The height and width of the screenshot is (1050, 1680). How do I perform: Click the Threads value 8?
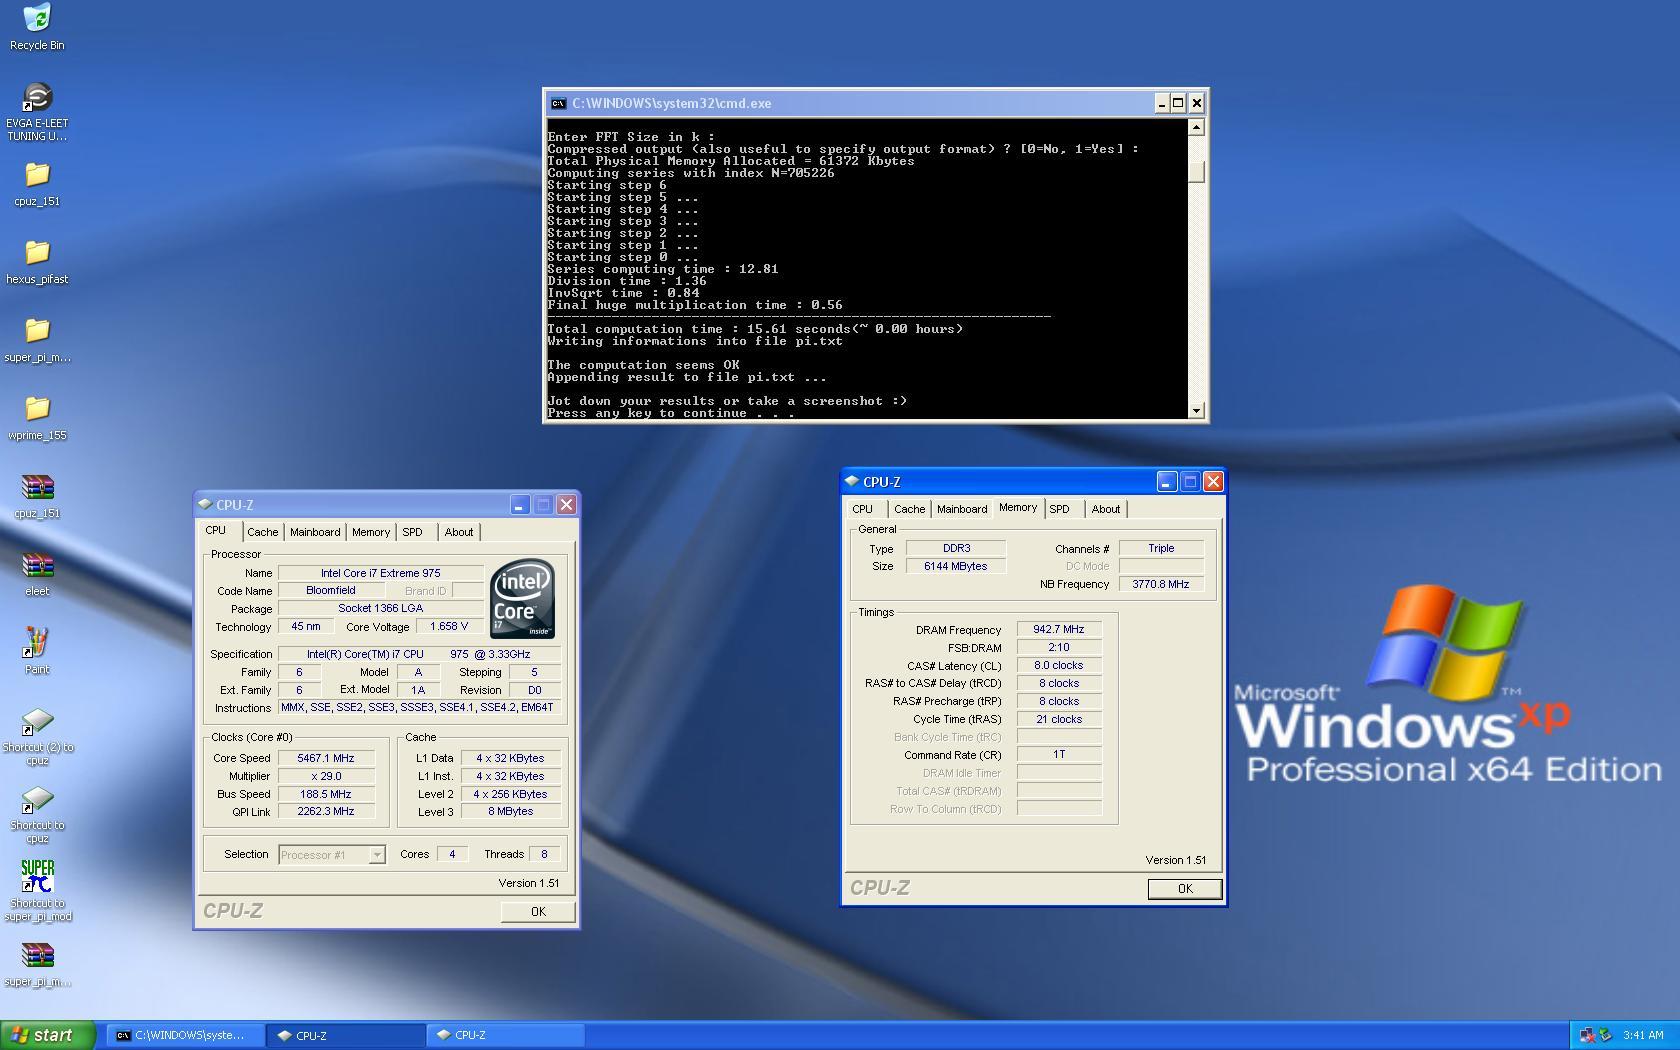click(x=544, y=855)
